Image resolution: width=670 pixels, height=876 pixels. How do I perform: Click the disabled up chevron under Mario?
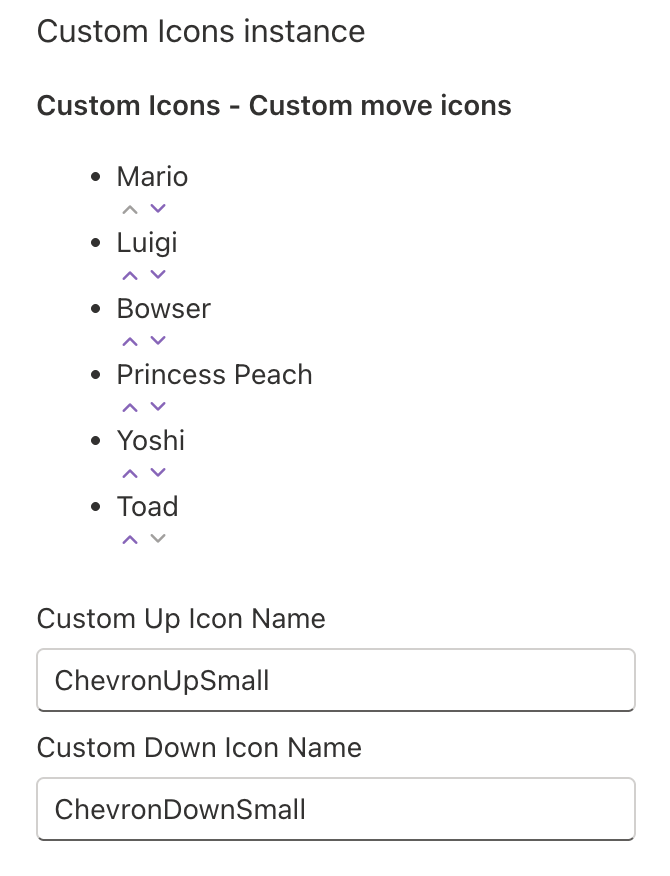tap(129, 209)
